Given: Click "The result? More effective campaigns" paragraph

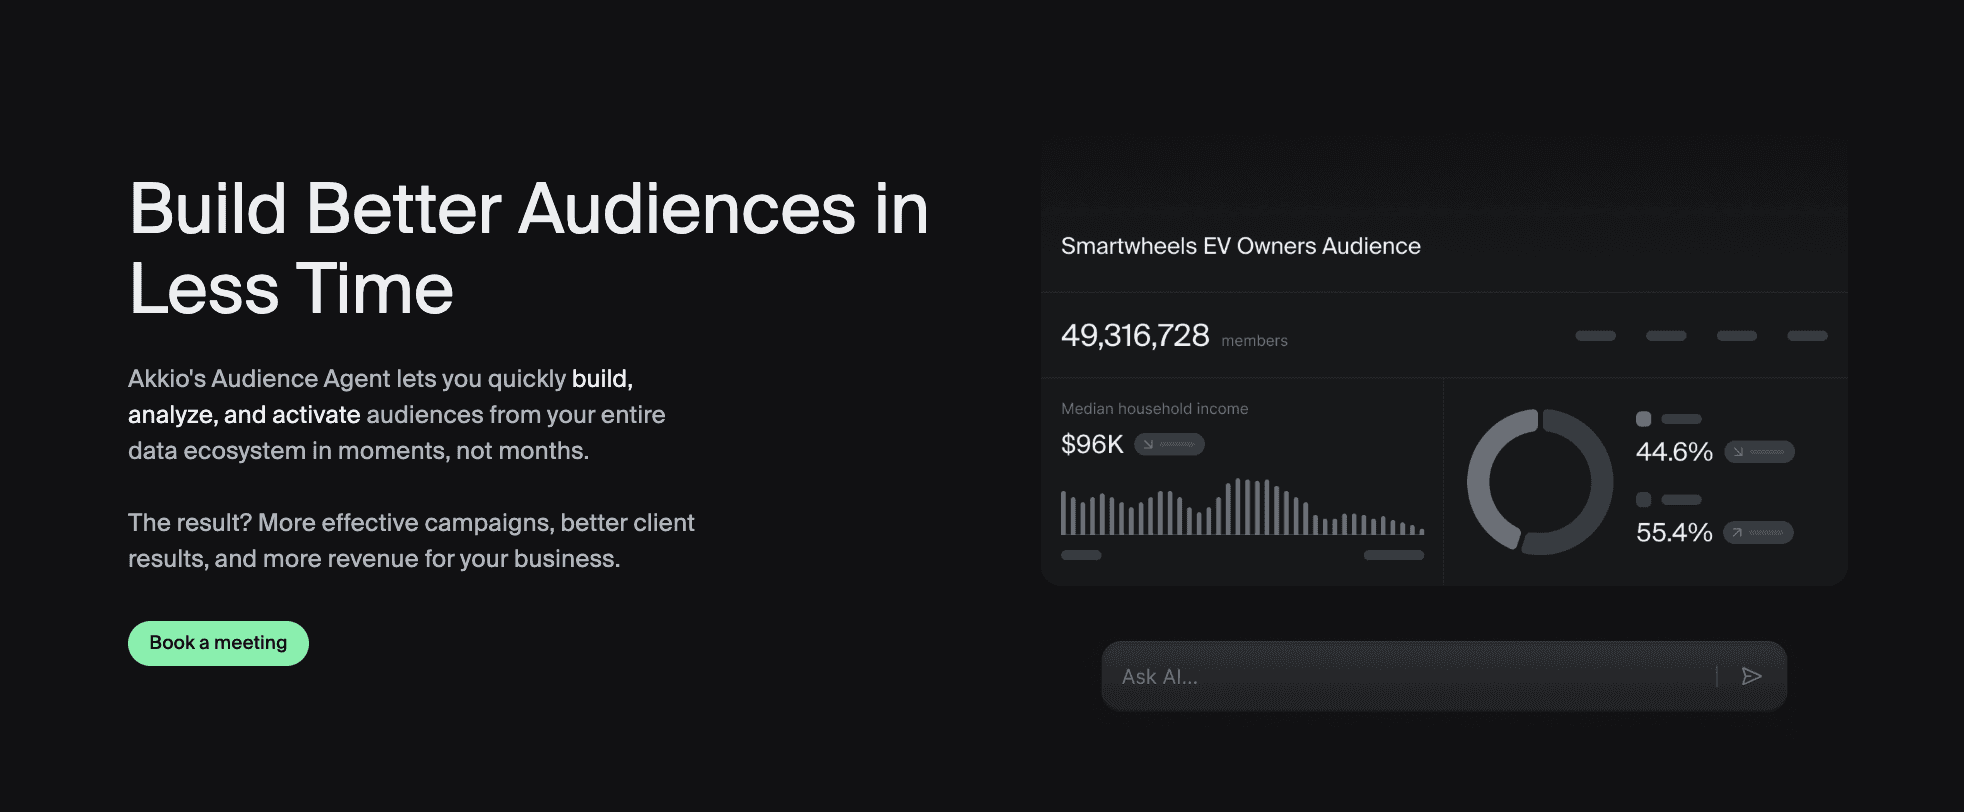Looking at the screenshot, I should pyautogui.click(x=411, y=541).
